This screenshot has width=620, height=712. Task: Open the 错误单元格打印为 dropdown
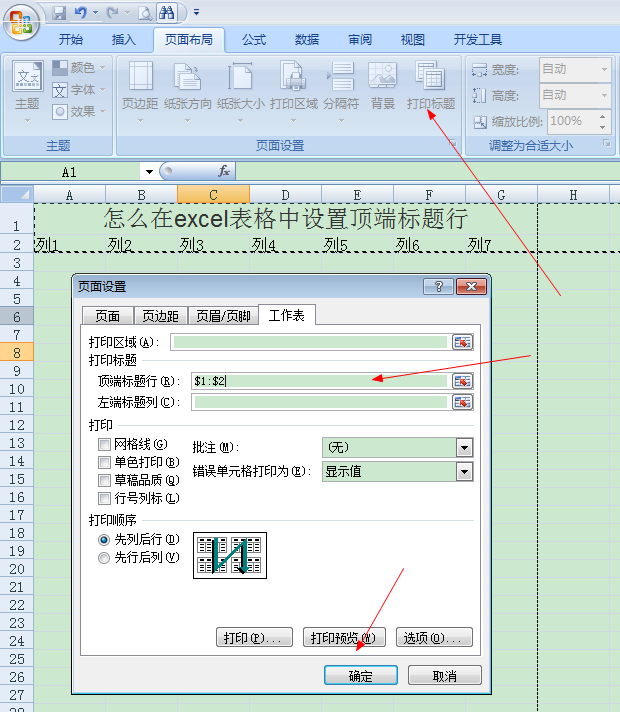point(464,472)
